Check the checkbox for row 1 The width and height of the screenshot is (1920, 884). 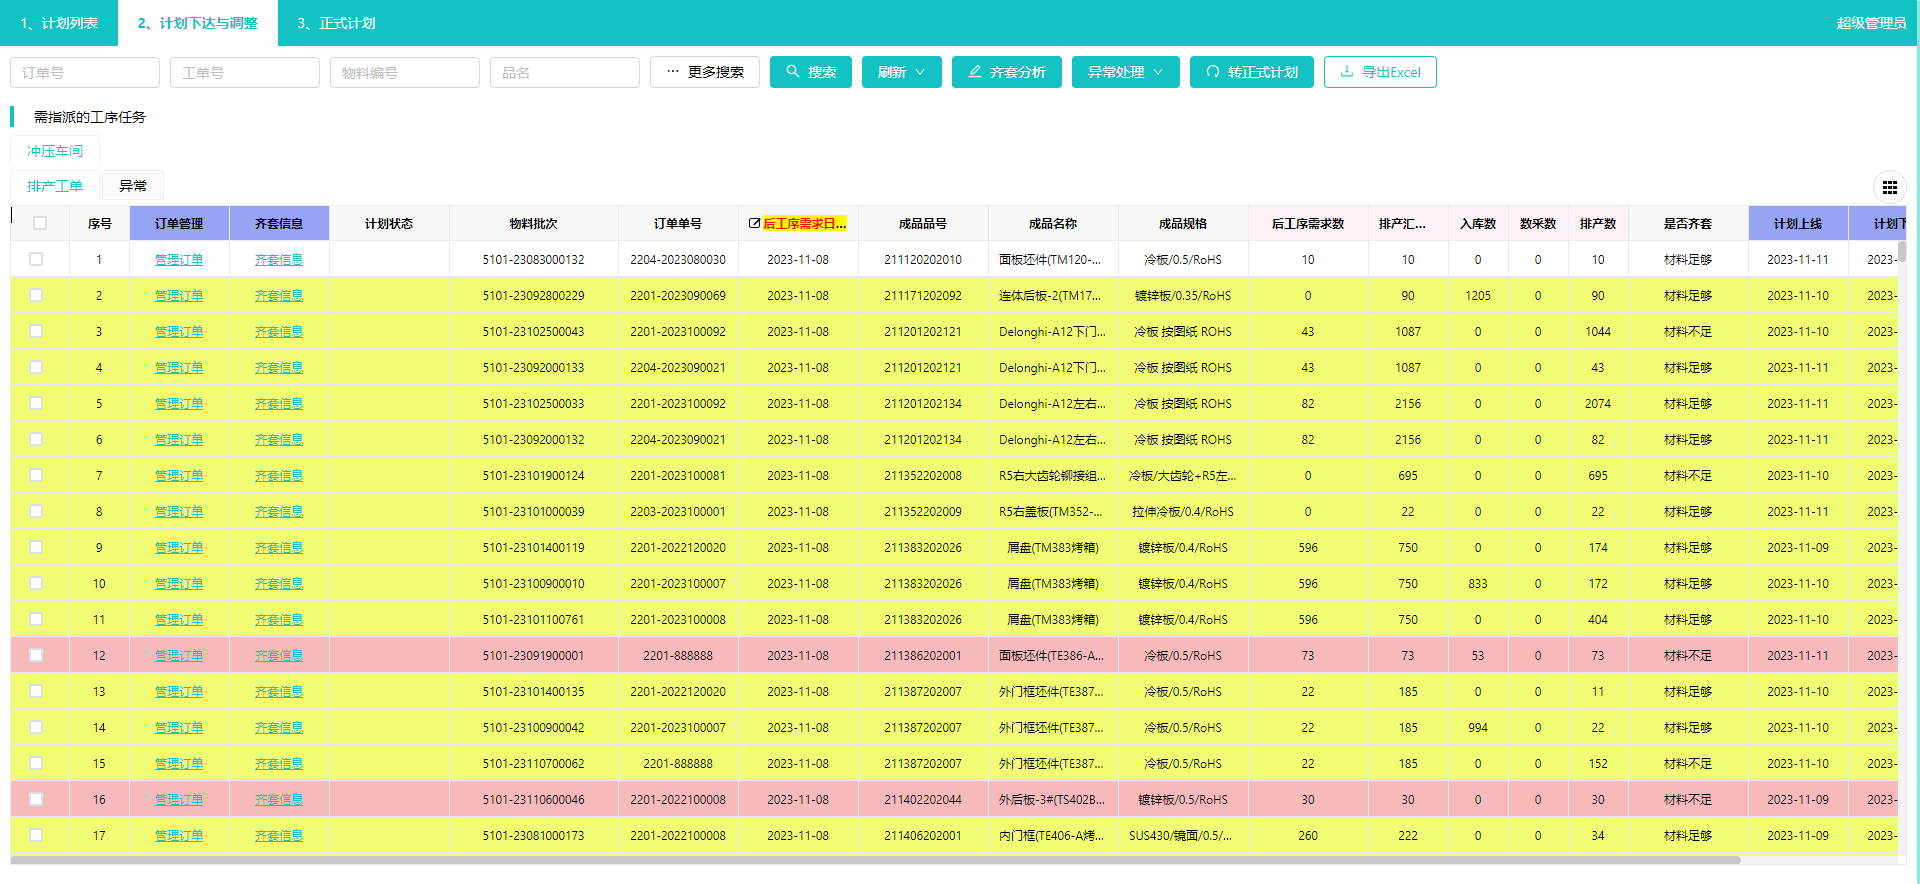coord(36,259)
